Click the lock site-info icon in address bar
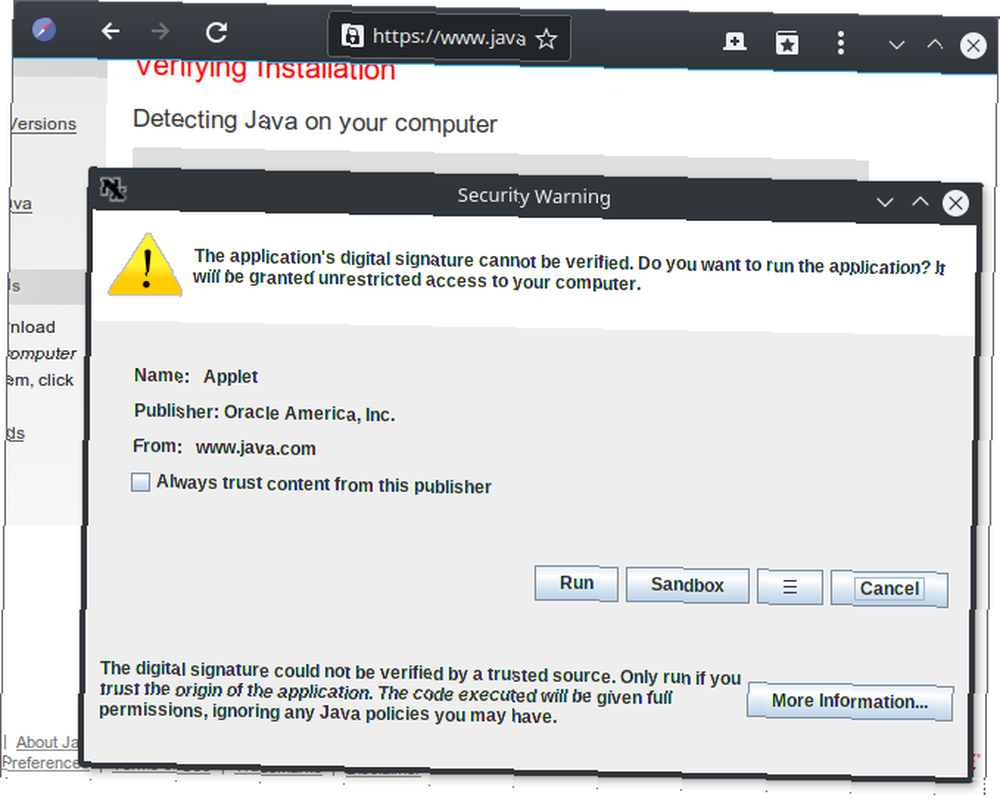Screen dimensions: 1000x798 (352, 36)
